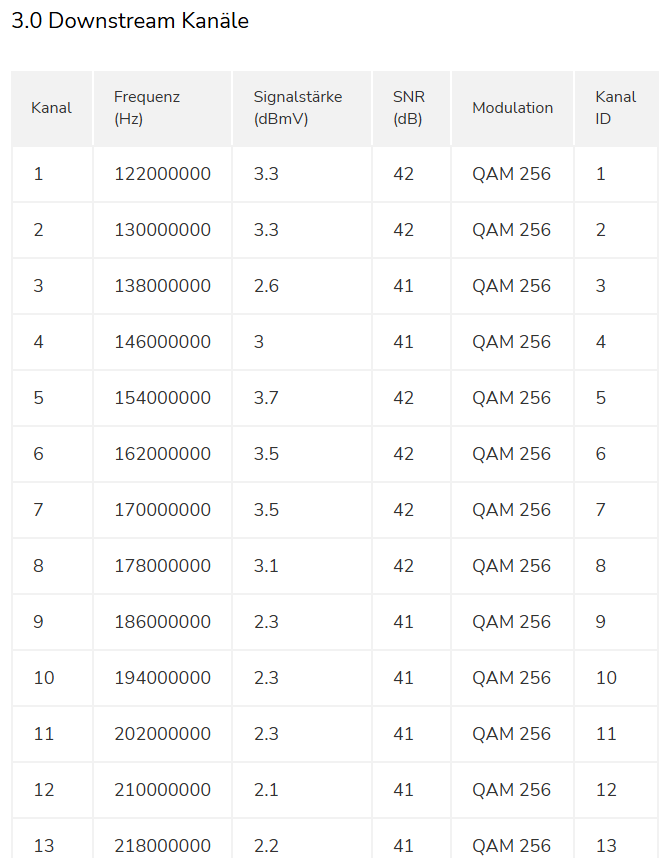Image resolution: width=659 pixels, height=858 pixels.
Task: Select the 'Signalstärke (dBmV)' column header
Action: [297, 108]
